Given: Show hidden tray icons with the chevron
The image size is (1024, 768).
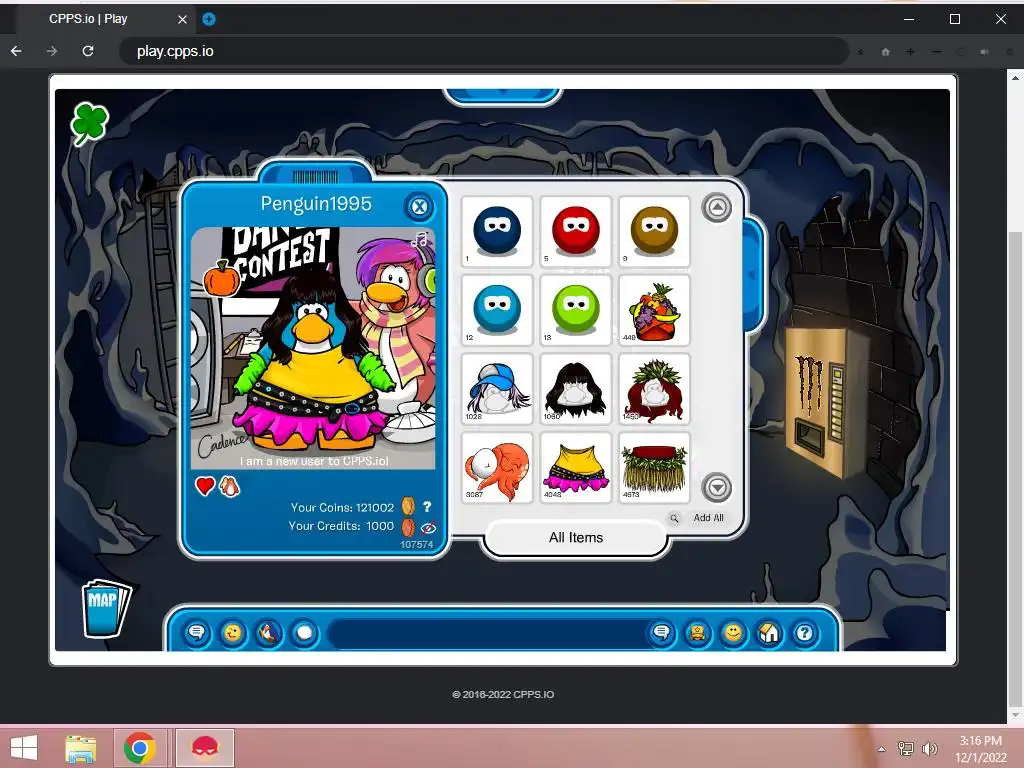Looking at the screenshot, I should coord(881,749).
